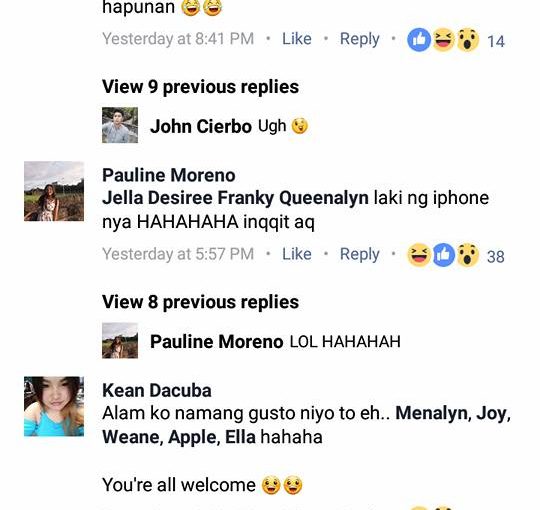Image resolution: width=540 pixels, height=510 pixels.
Task: Click the wow reaction icon beside count 14
Action: click(467, 40)
